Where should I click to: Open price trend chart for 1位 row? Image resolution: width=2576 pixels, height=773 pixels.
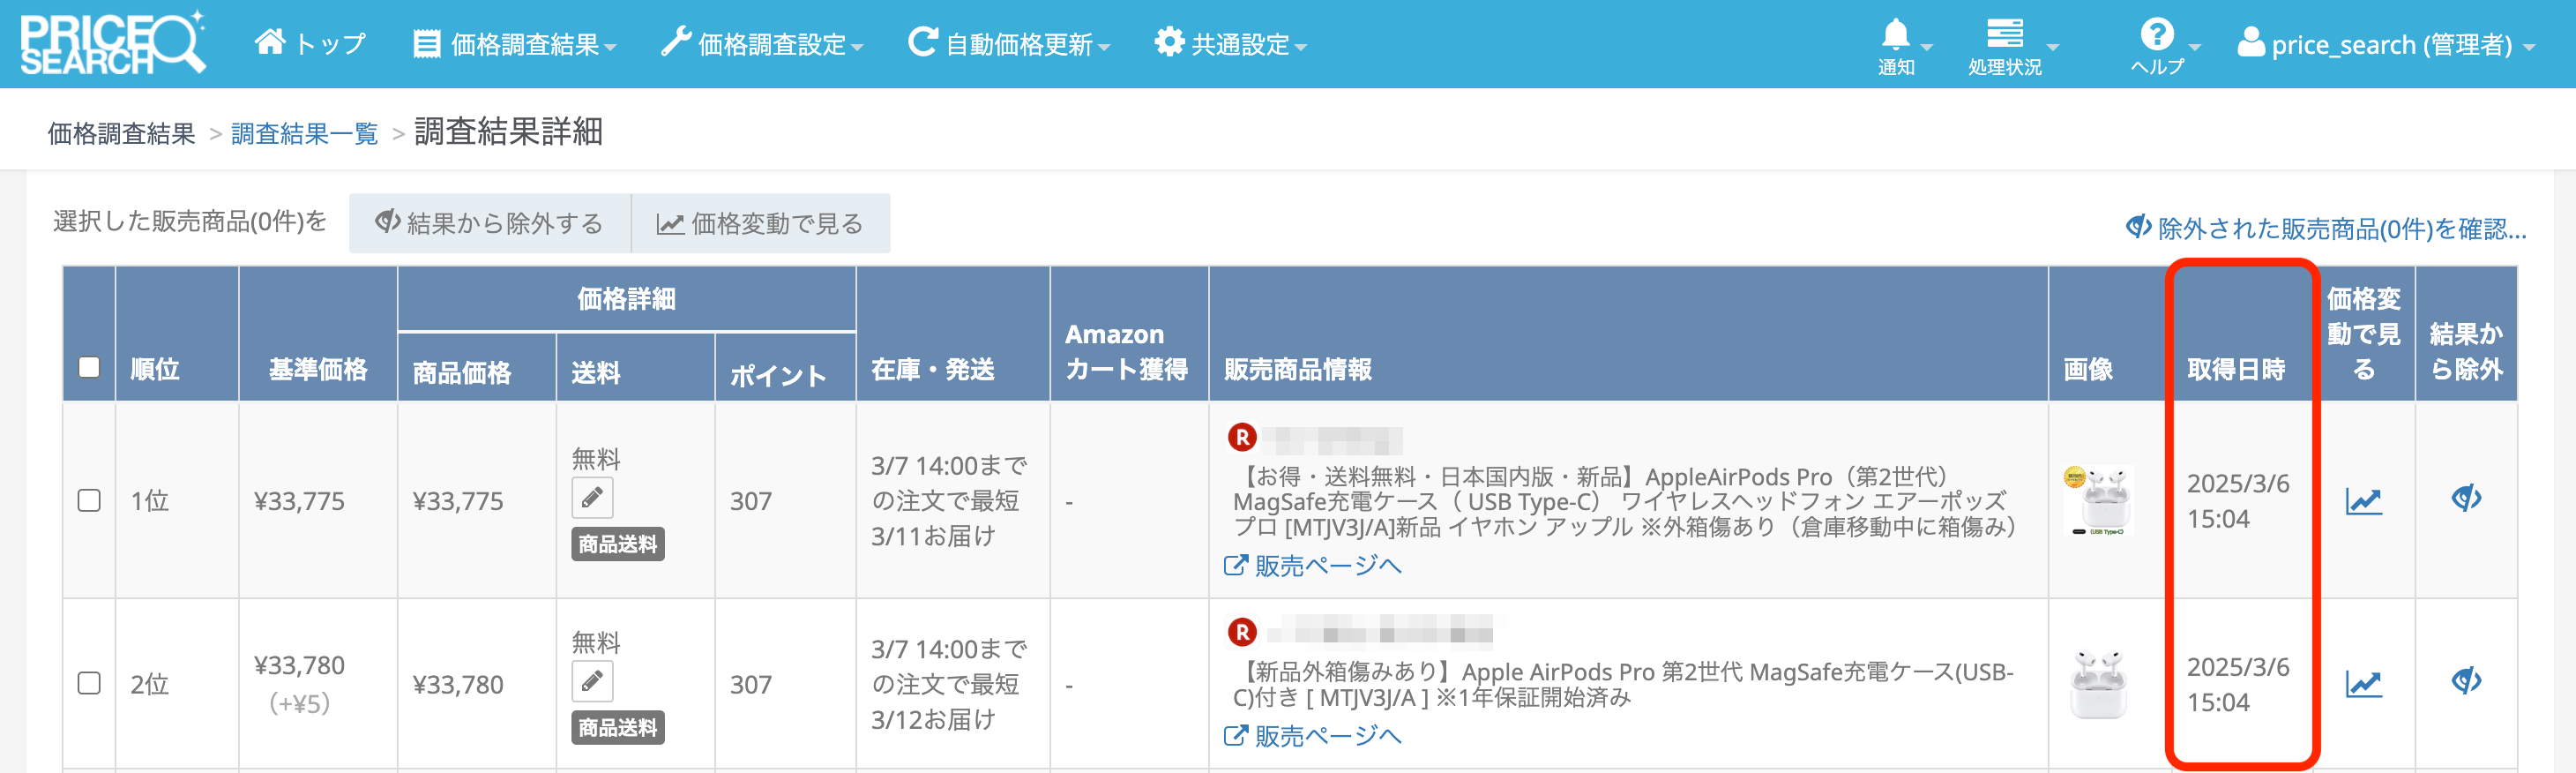click(x=2363, y=500)
